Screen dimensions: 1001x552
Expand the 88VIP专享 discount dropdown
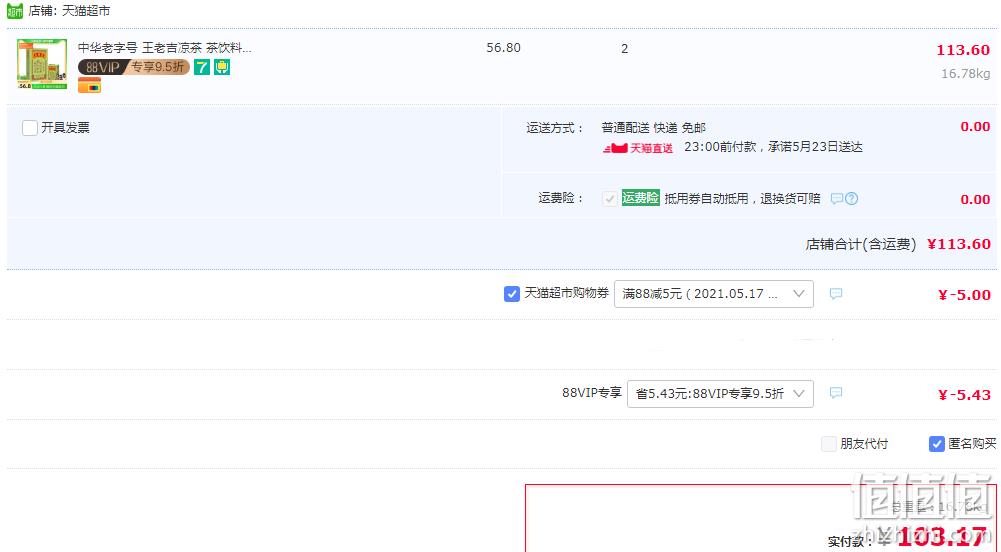[720, 394]
